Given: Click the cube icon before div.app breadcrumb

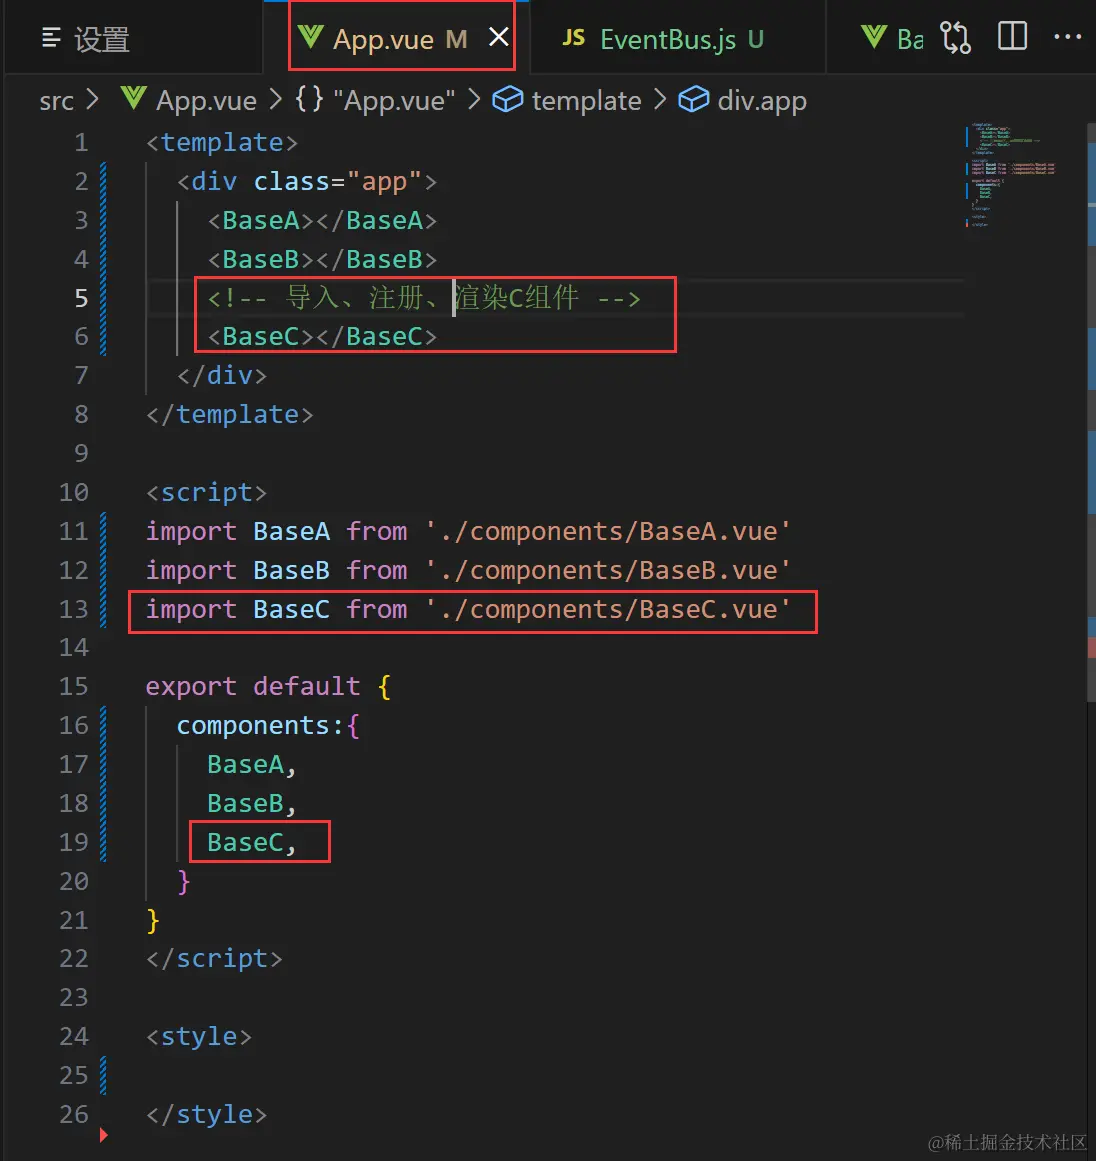Looking at the screenshot, I should tap(694, 99).
